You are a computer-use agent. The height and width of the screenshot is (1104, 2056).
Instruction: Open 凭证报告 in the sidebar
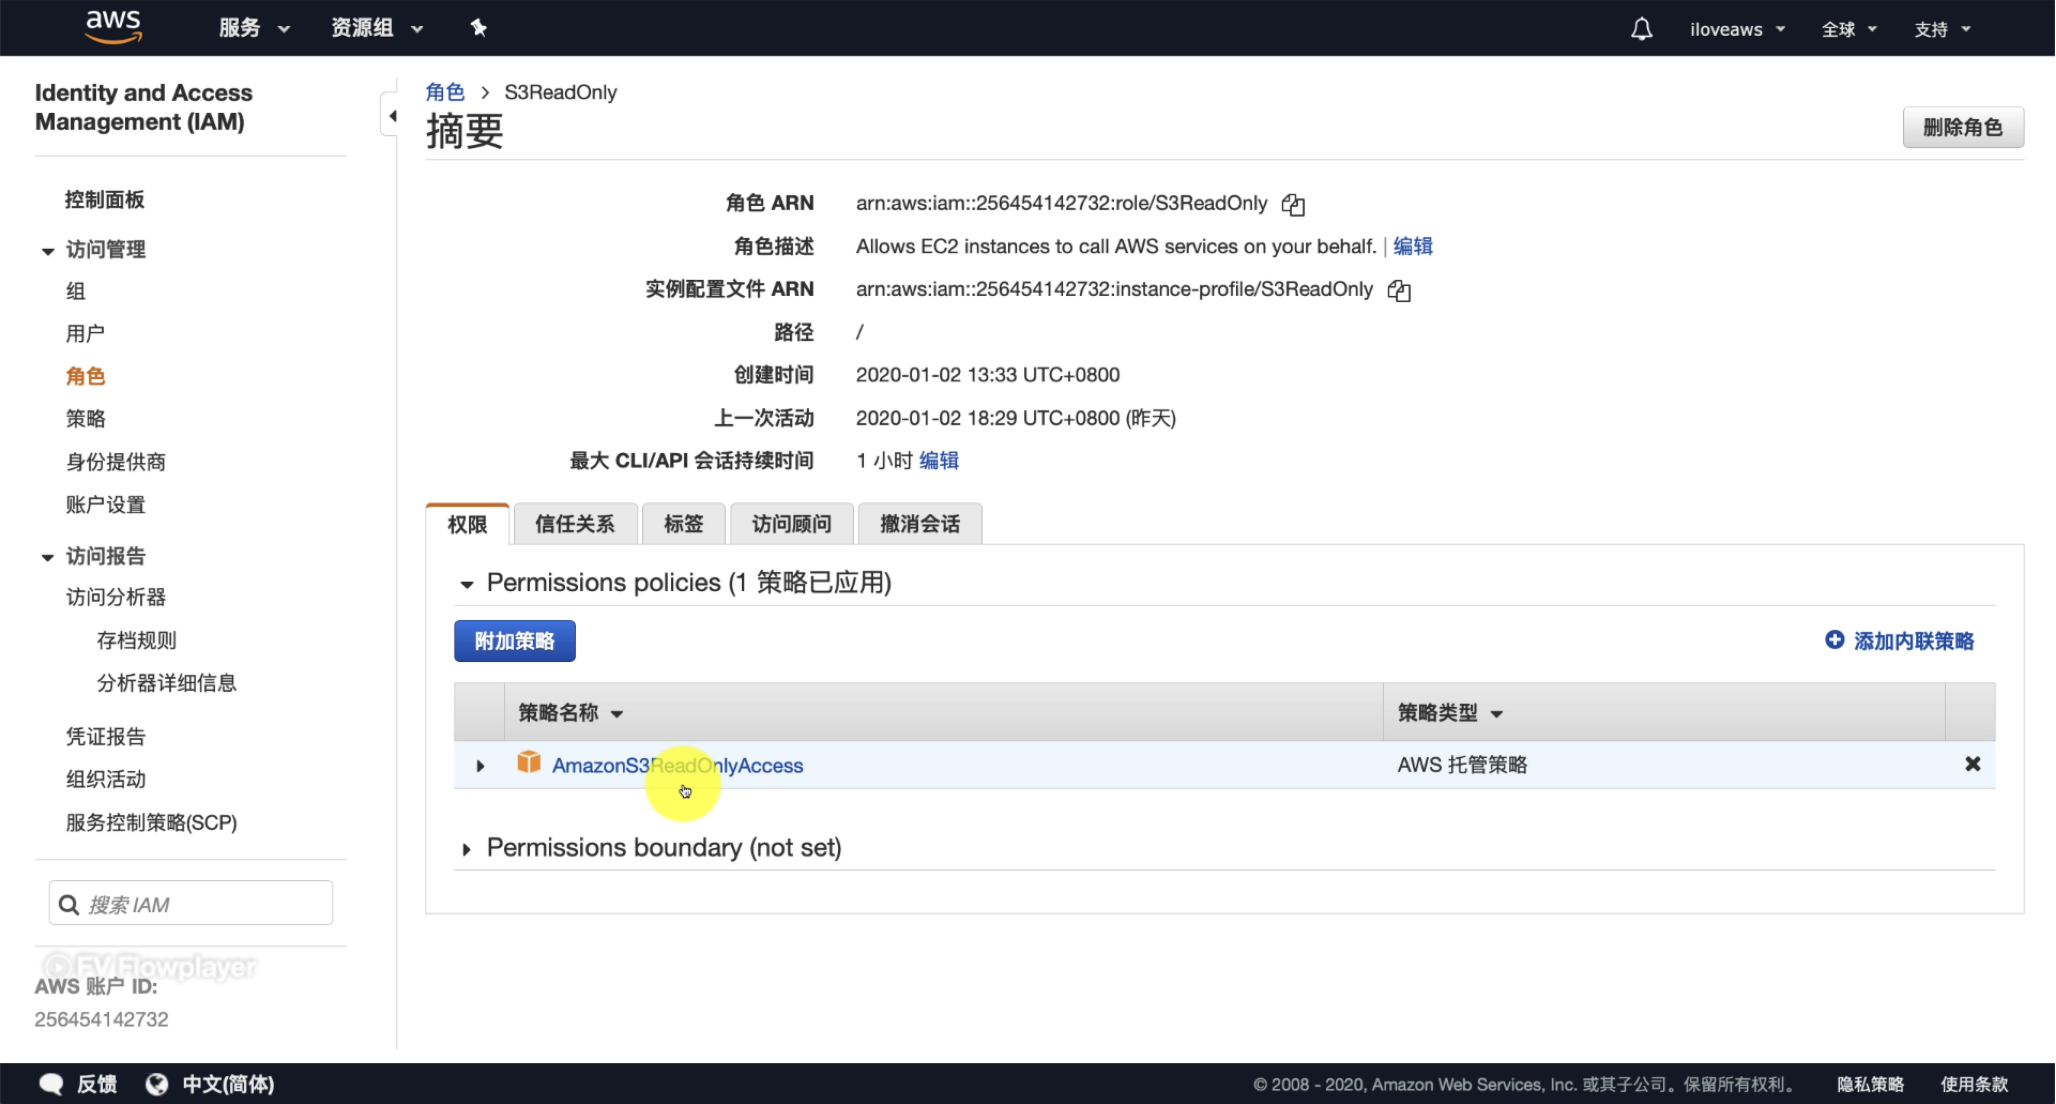105,737
